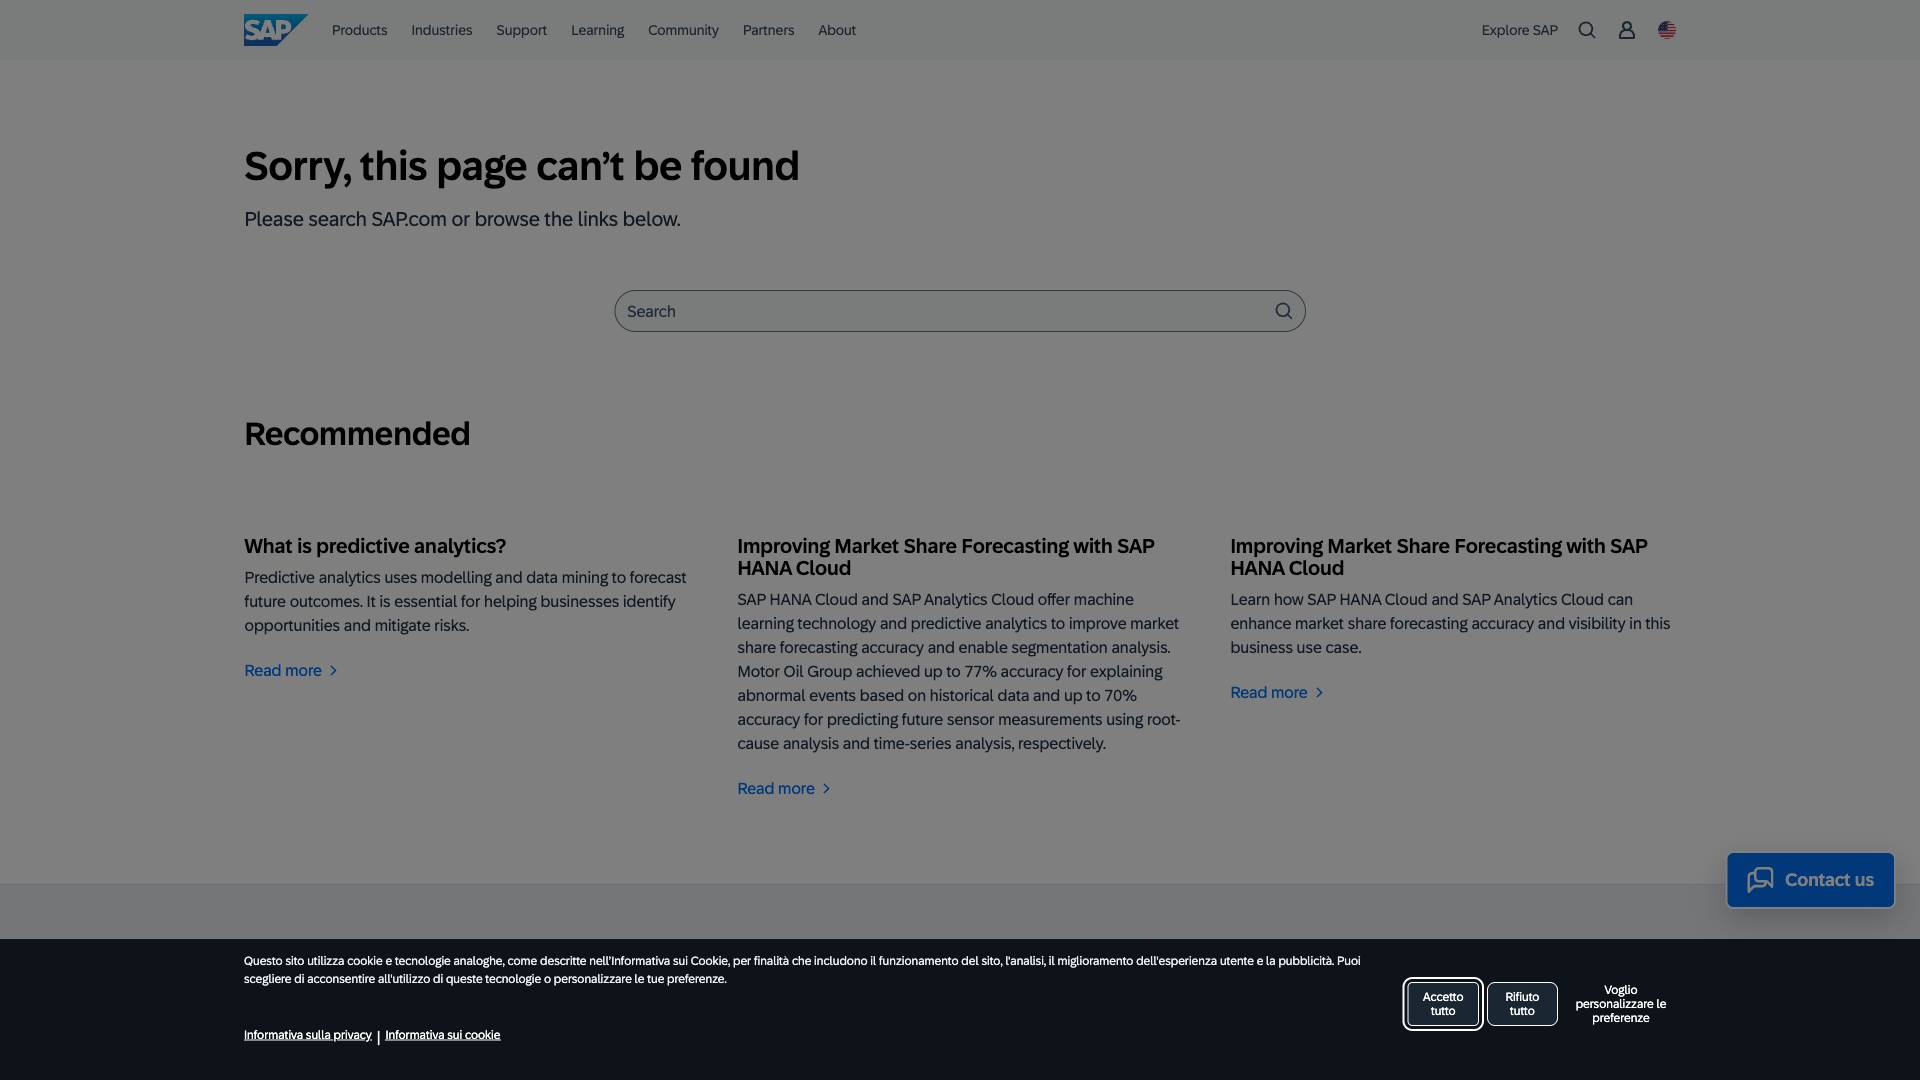Open the Products menu
The height and width of the screenshot is (1080, 1920).
point(359,30)
